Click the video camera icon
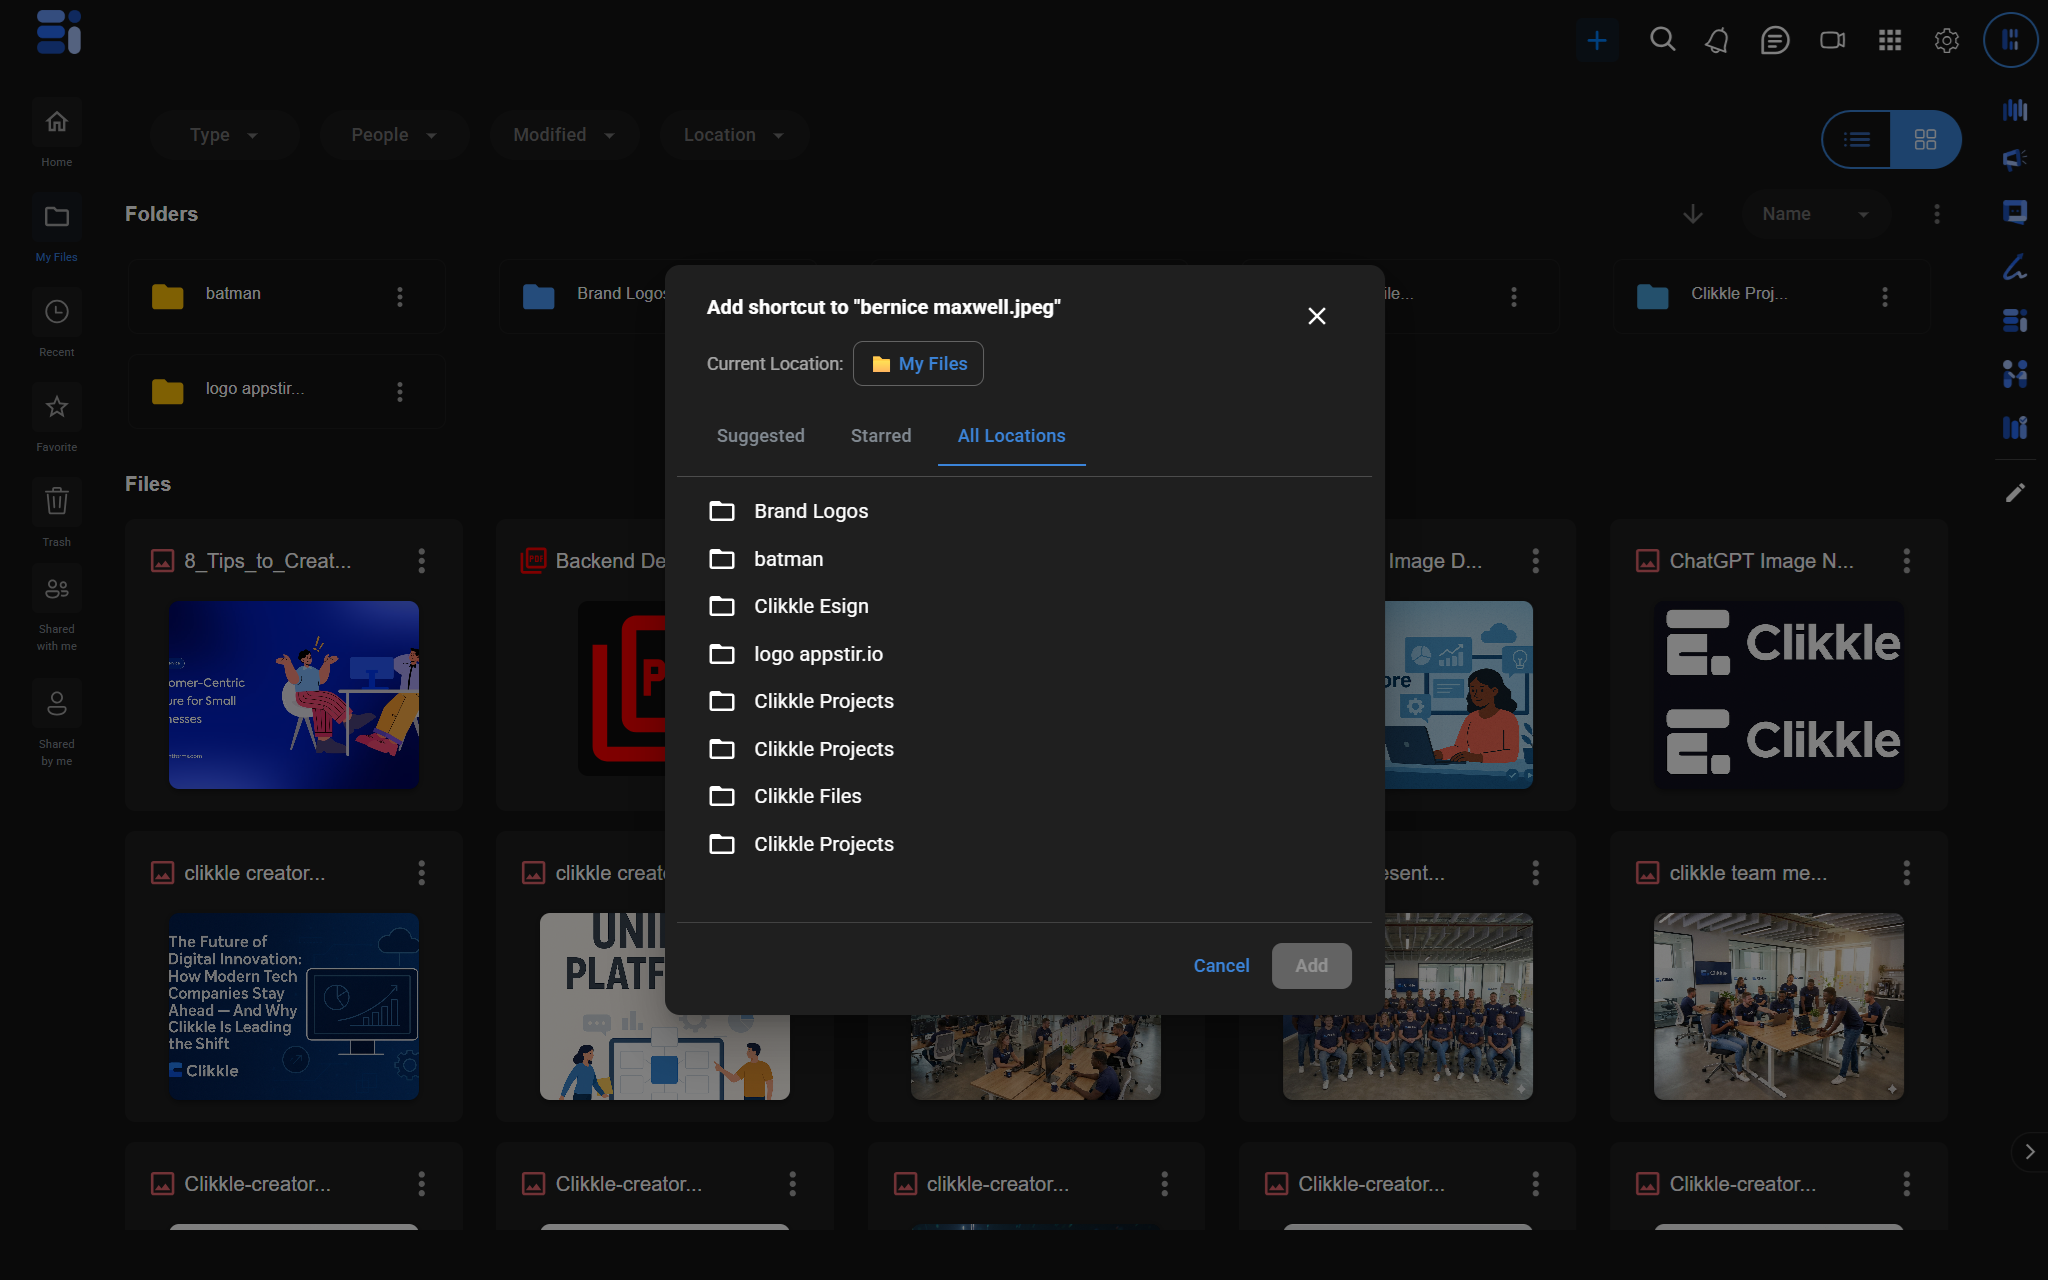The width and height of the screenshot is (2048, 1280). [x=1832, y=40]
